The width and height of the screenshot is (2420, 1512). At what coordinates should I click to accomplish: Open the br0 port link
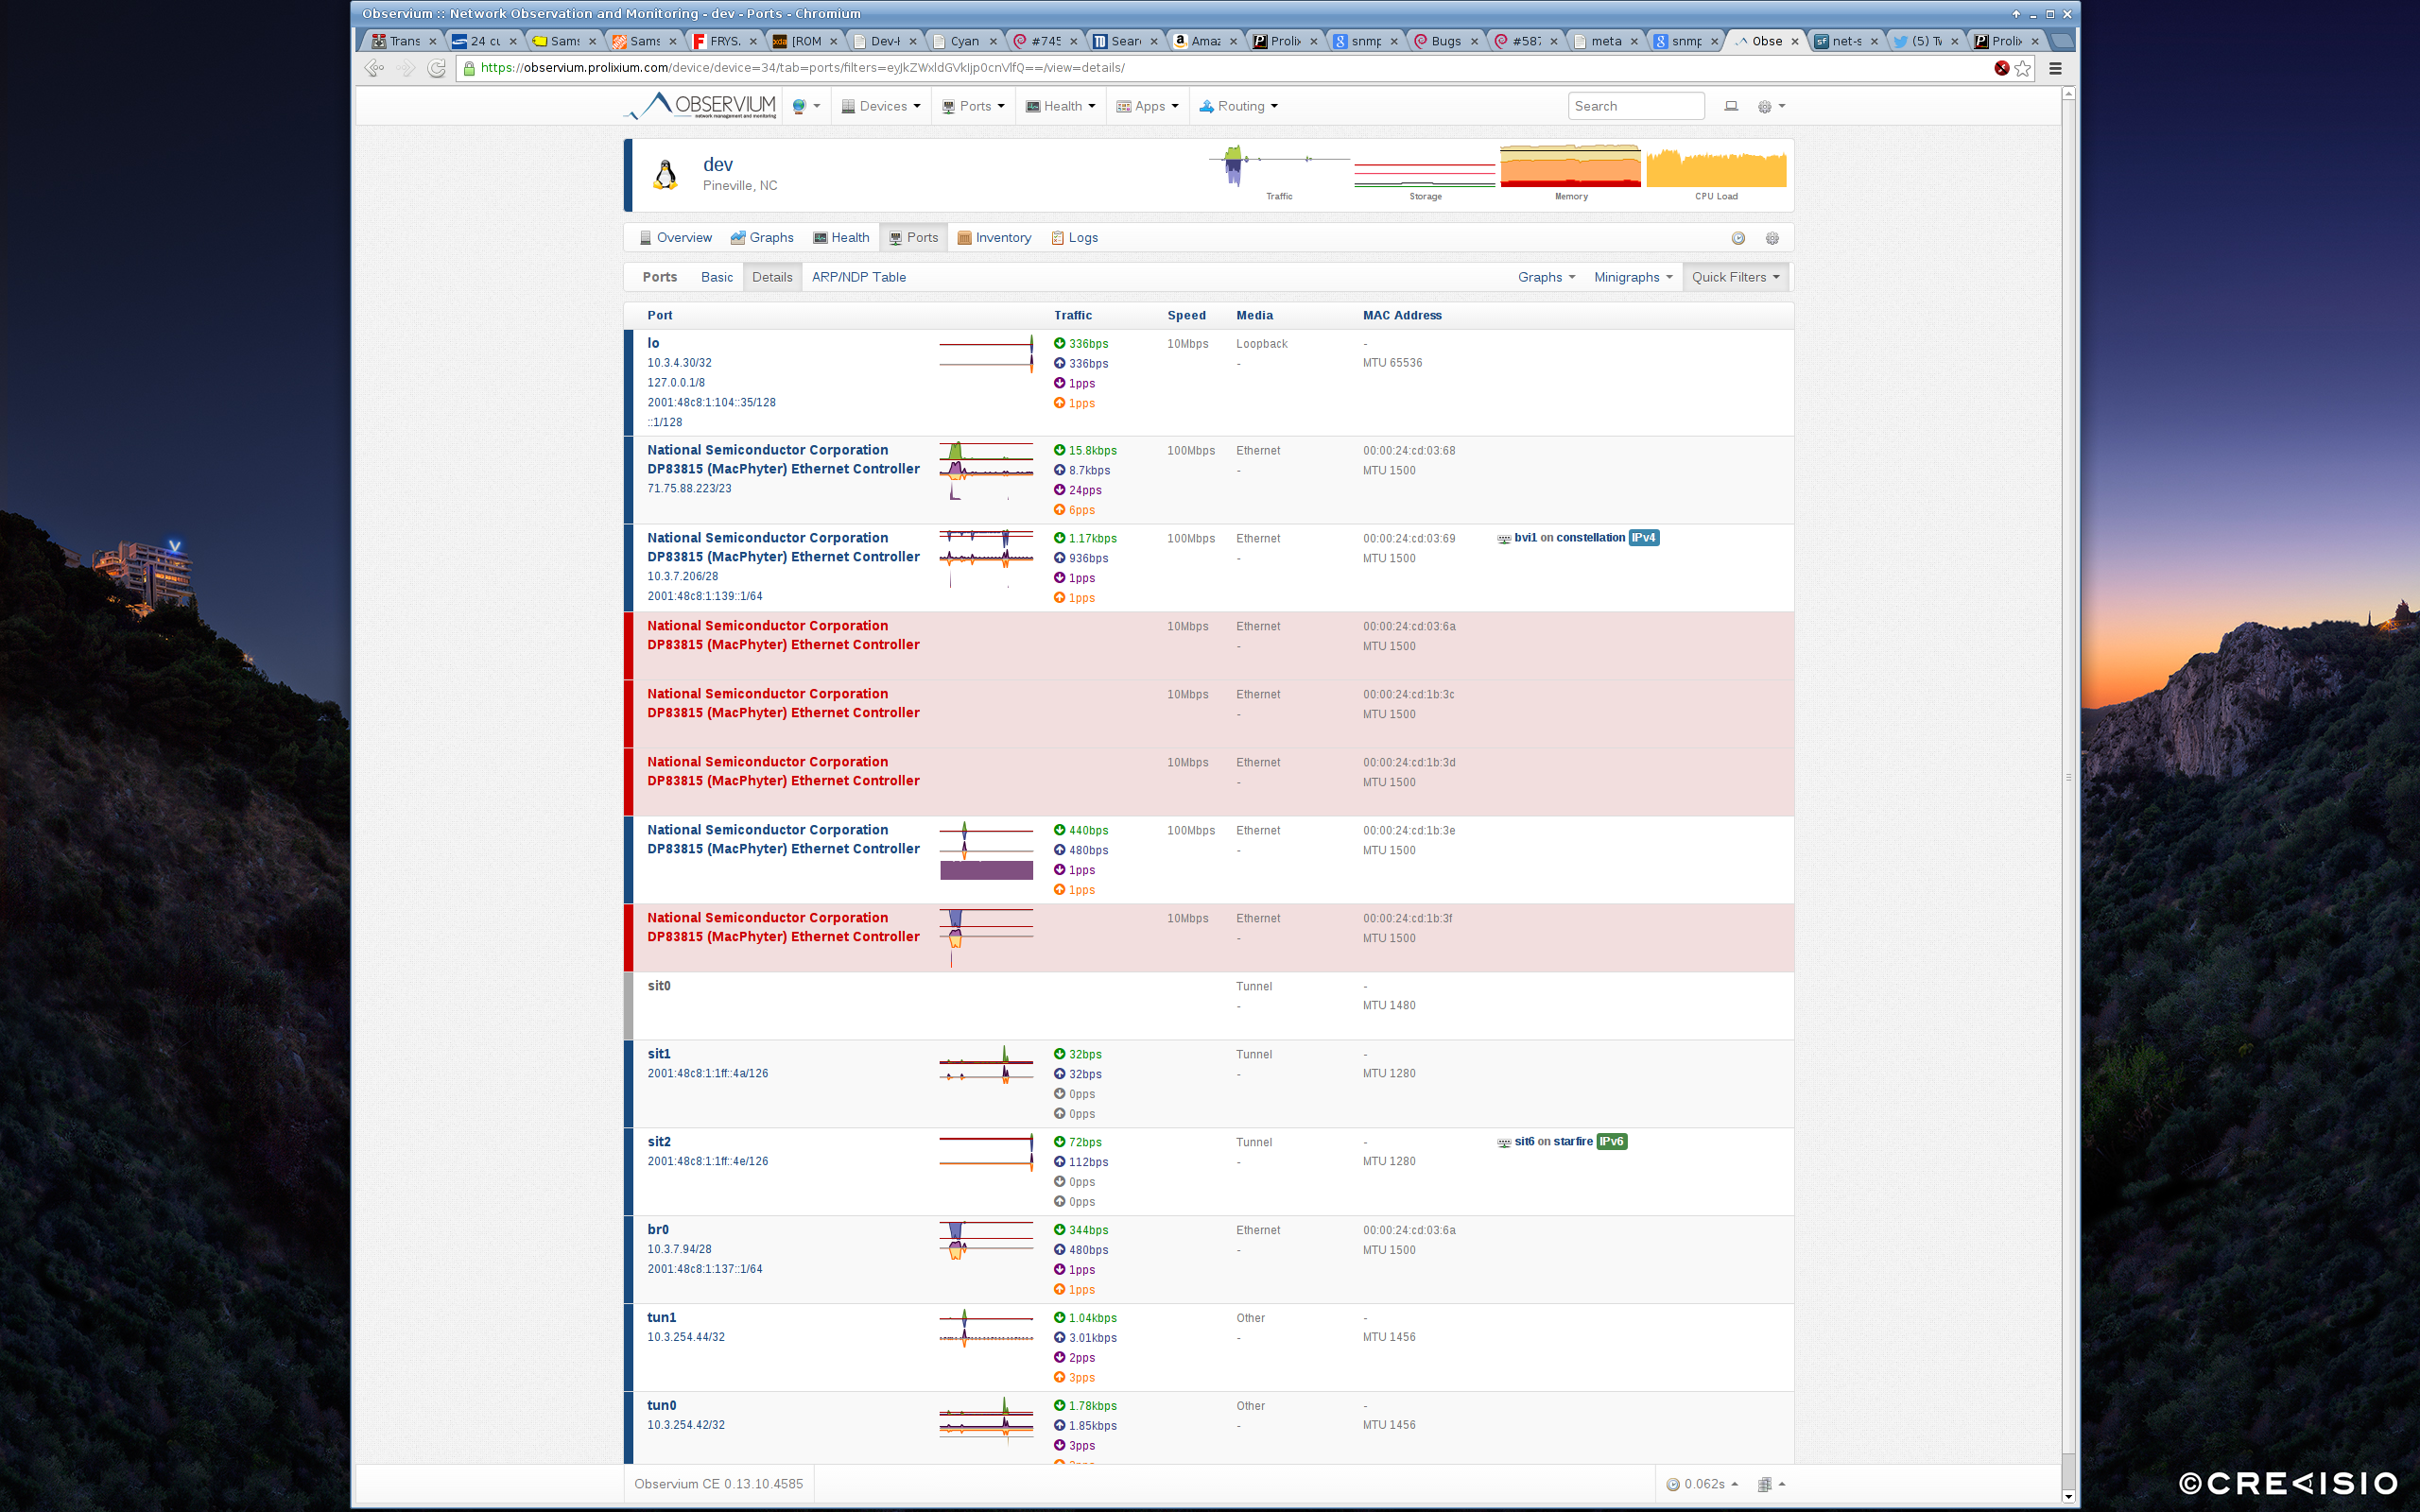658,1230
